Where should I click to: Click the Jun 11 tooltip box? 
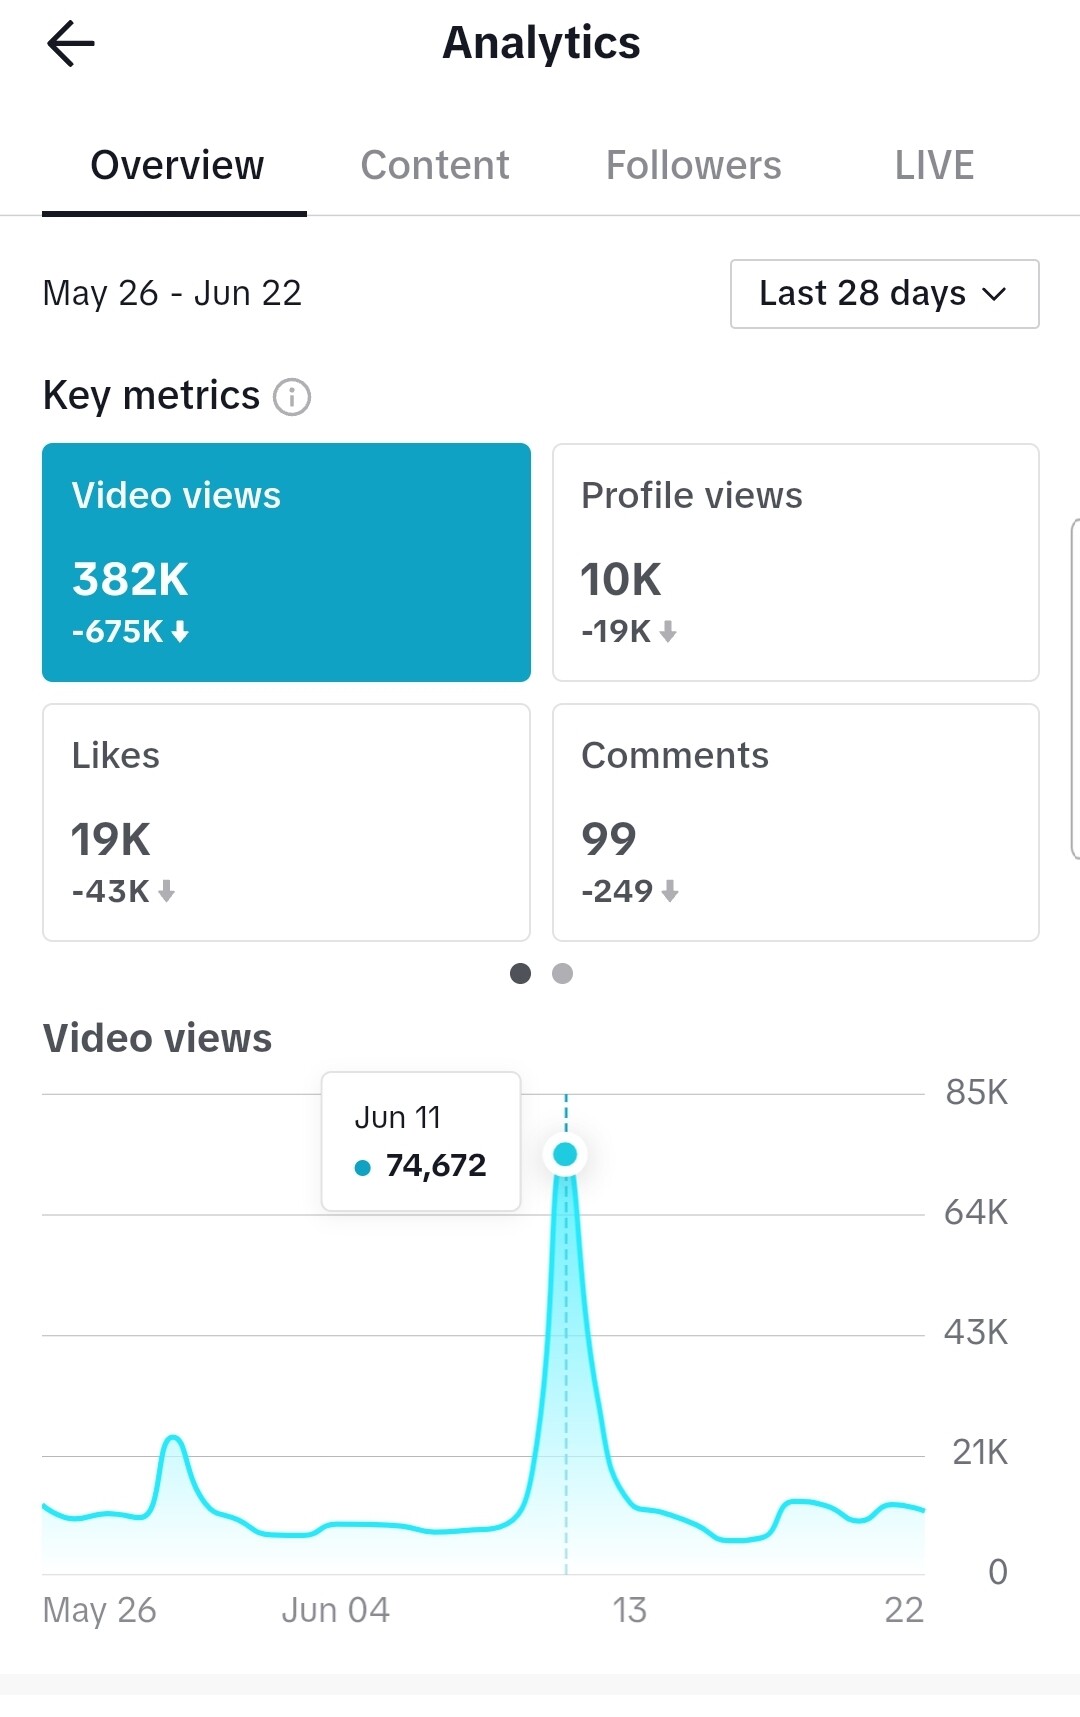coord(421,1141)
